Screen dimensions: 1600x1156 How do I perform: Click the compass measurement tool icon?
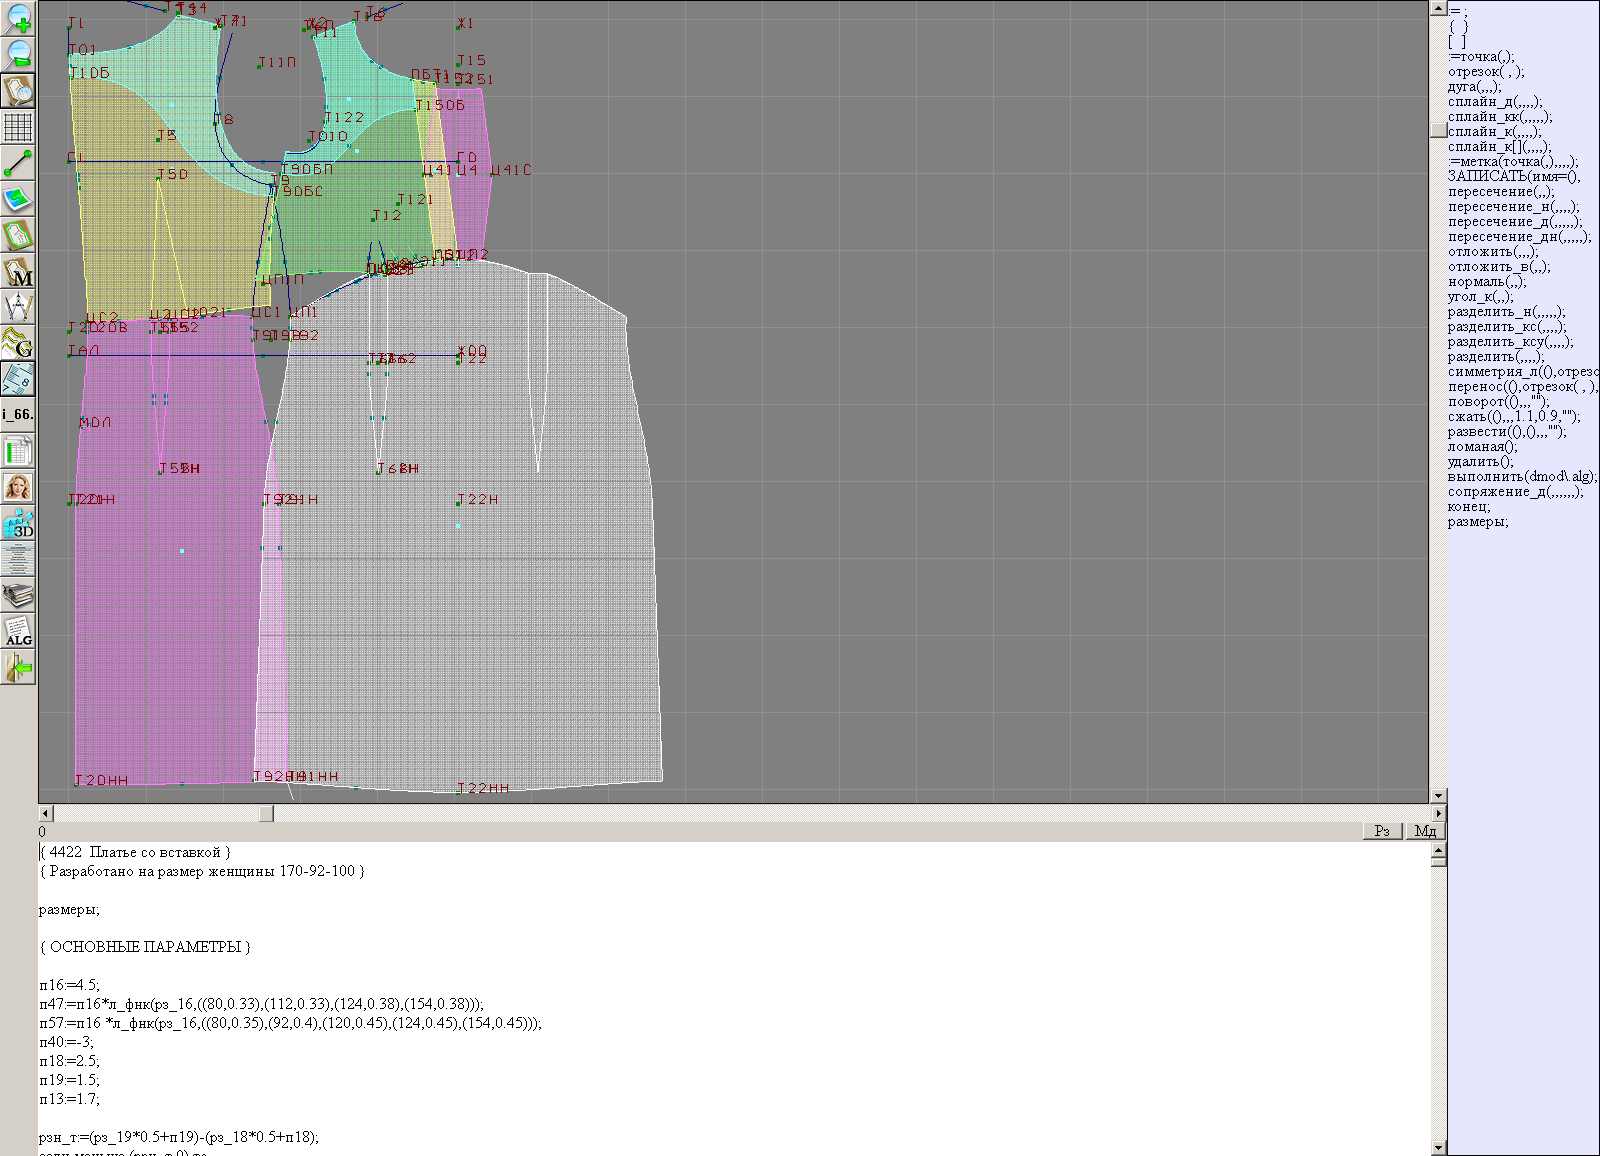point(18,307)
